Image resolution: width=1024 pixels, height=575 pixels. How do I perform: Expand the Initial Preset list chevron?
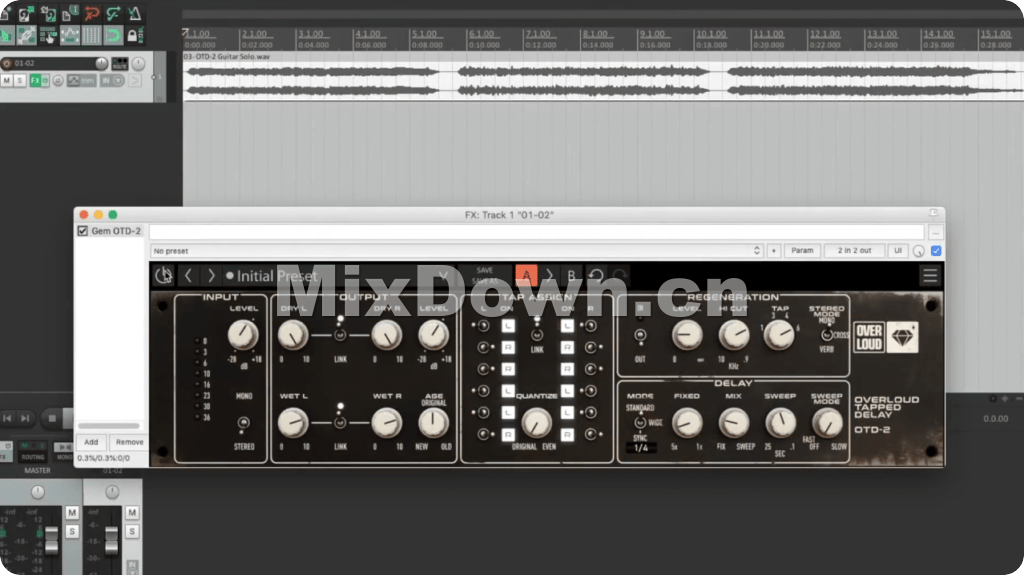(x=444, y=276)
